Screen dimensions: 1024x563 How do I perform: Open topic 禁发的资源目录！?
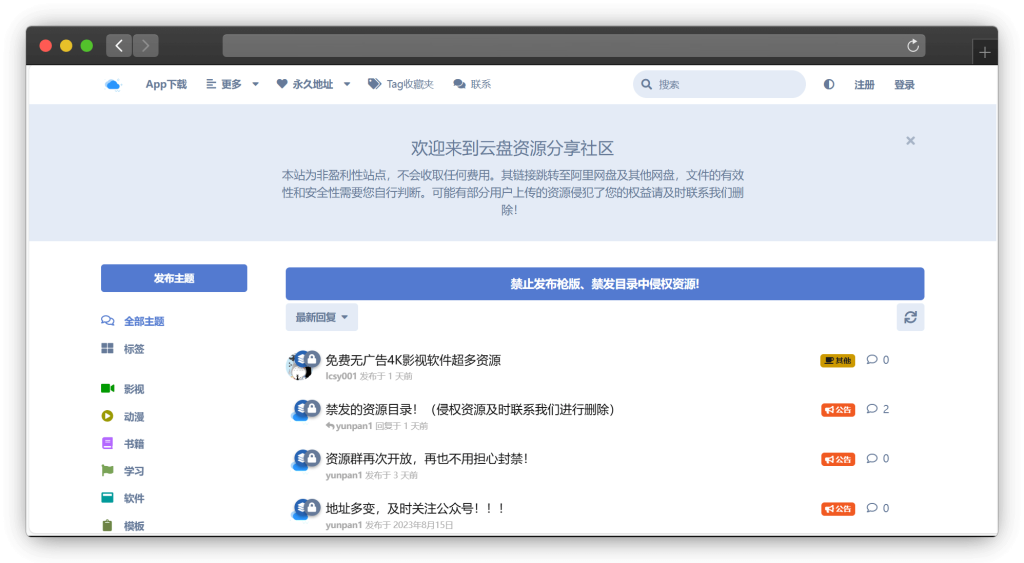click(x=470, y=410)
